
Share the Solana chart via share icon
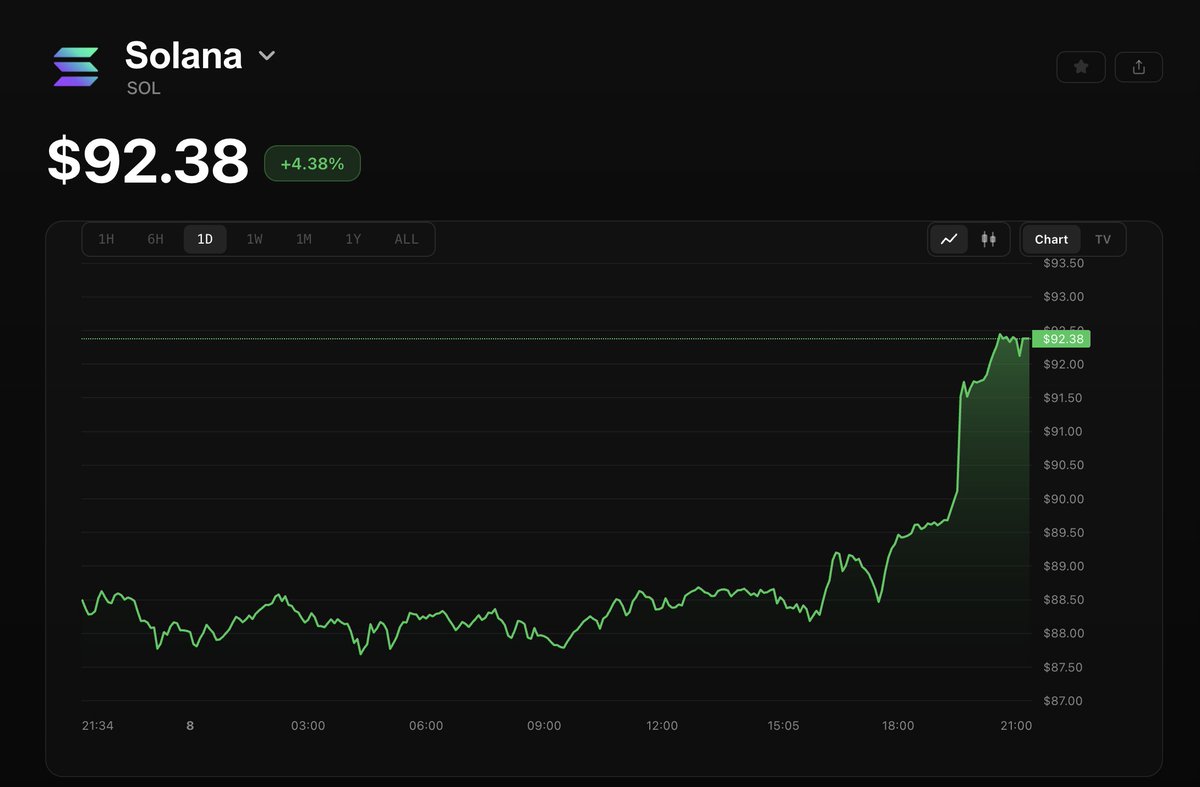point(1139,67)
